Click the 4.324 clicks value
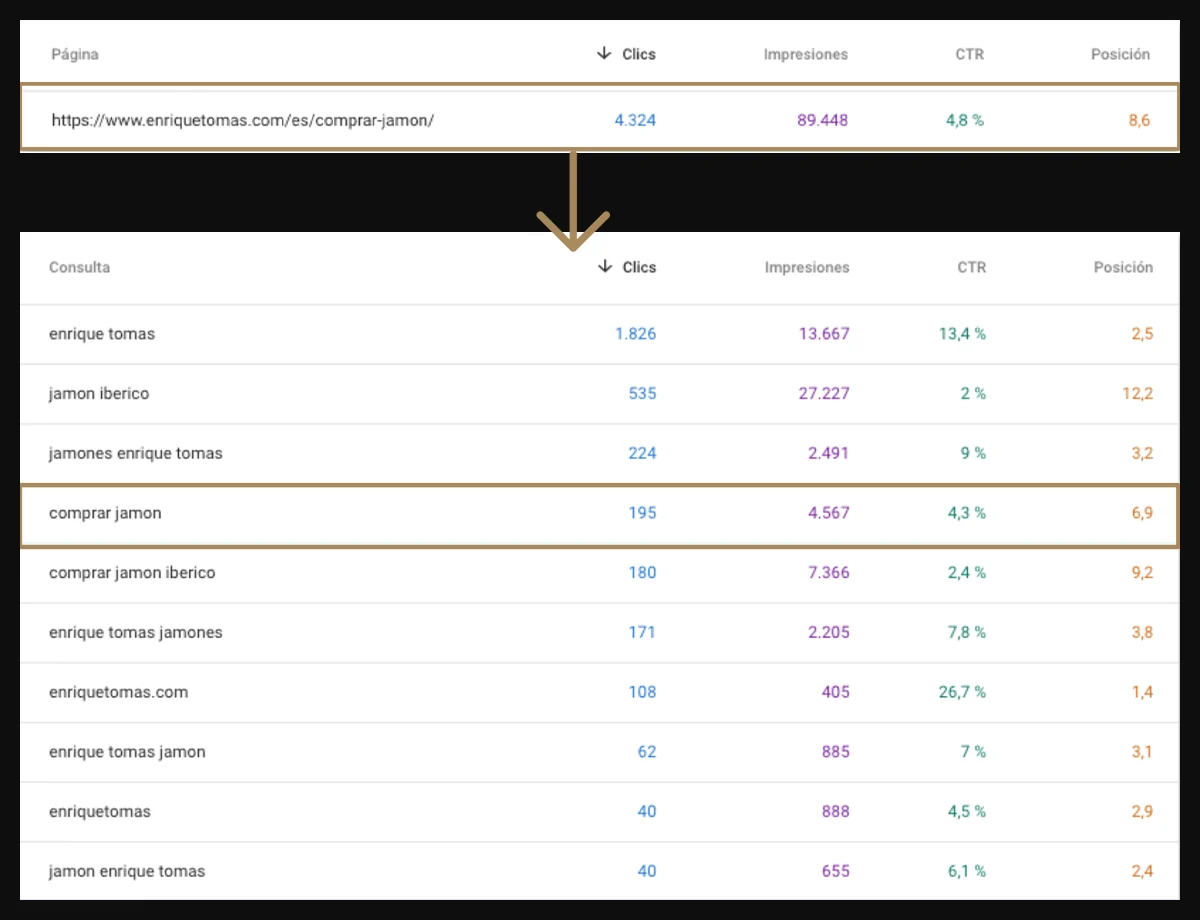Screen dimensions: 1200x920 click(x=635, y=120)
